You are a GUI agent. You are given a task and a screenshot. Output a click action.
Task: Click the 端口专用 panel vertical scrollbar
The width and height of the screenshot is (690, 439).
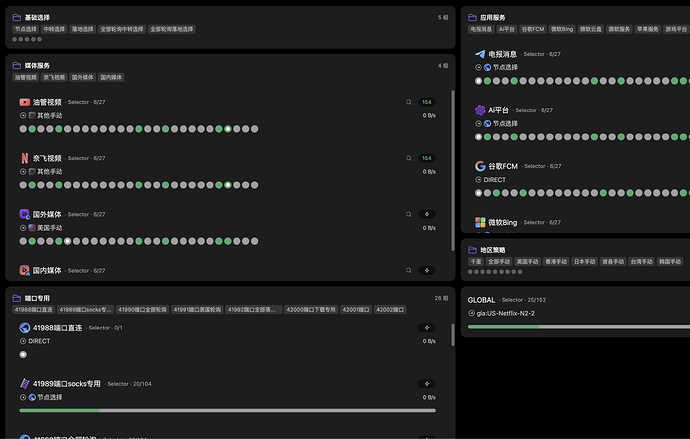pyautogui.click(x=452, y=335)
